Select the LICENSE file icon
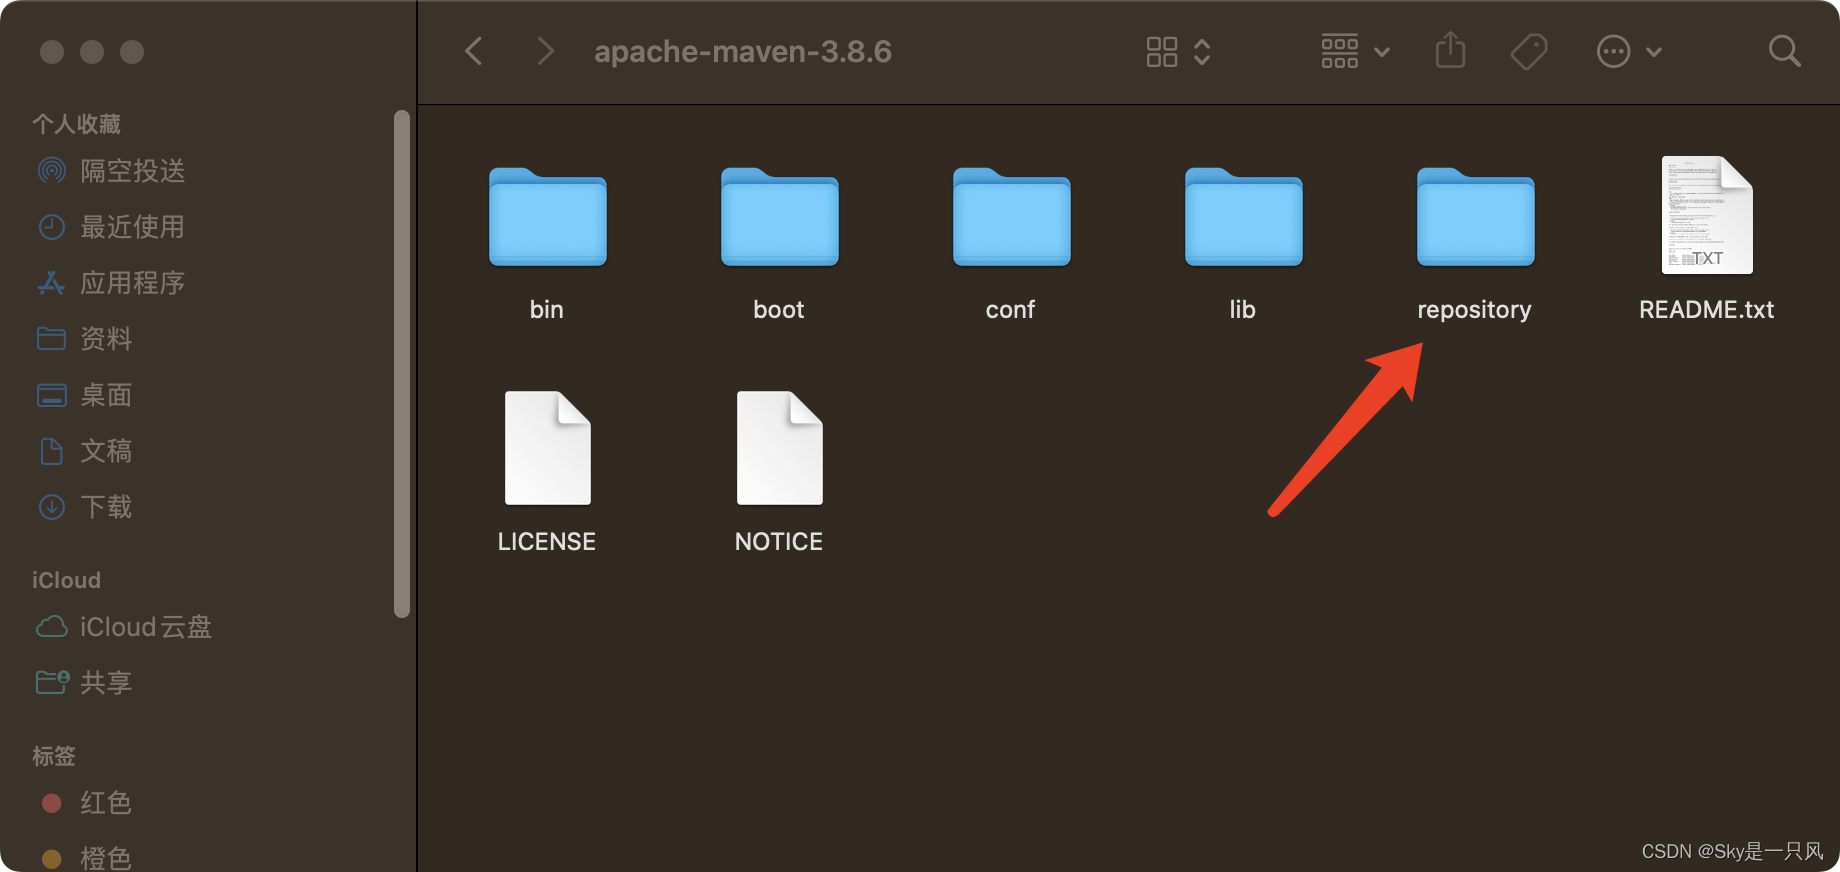Image resolution: width=1840 pixels, height=872 pixels. [x=547, y=448]
